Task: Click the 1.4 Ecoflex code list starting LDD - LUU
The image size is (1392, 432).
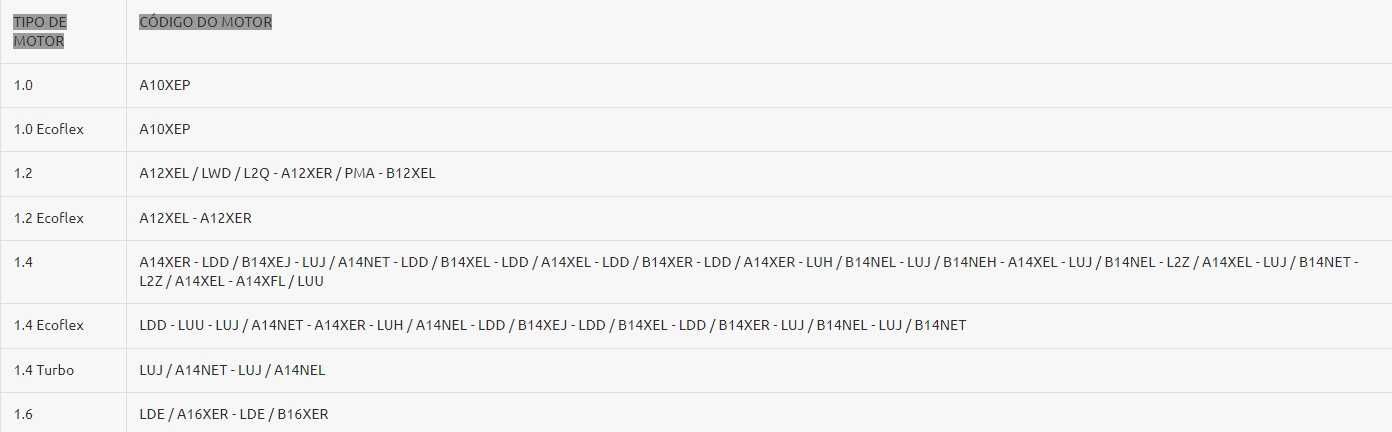Action: pos(553,325)
